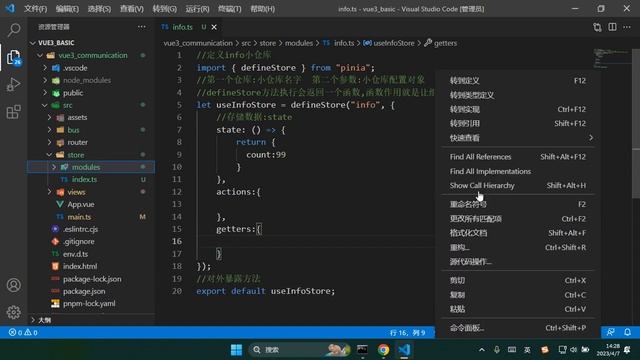
Task: Switch to VS Code taskbar icon
Action: tap(404, 350)
